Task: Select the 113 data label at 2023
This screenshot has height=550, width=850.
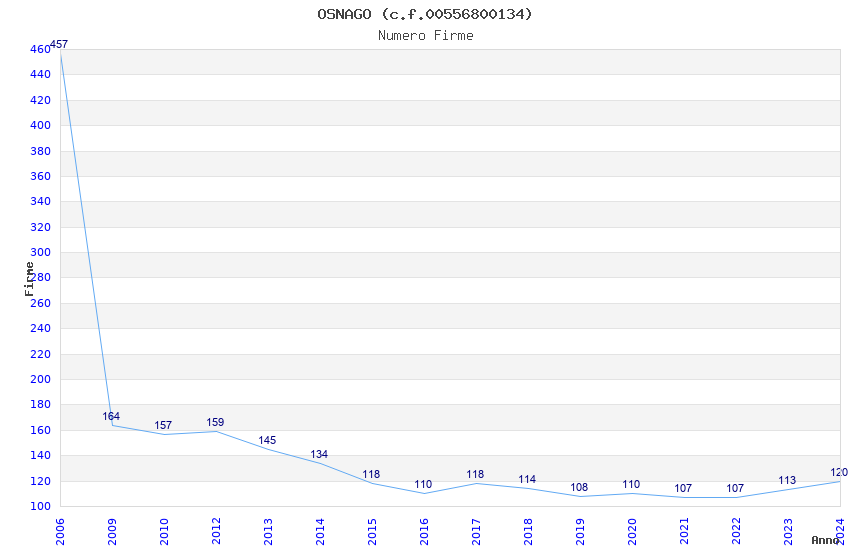Action: 787,481
